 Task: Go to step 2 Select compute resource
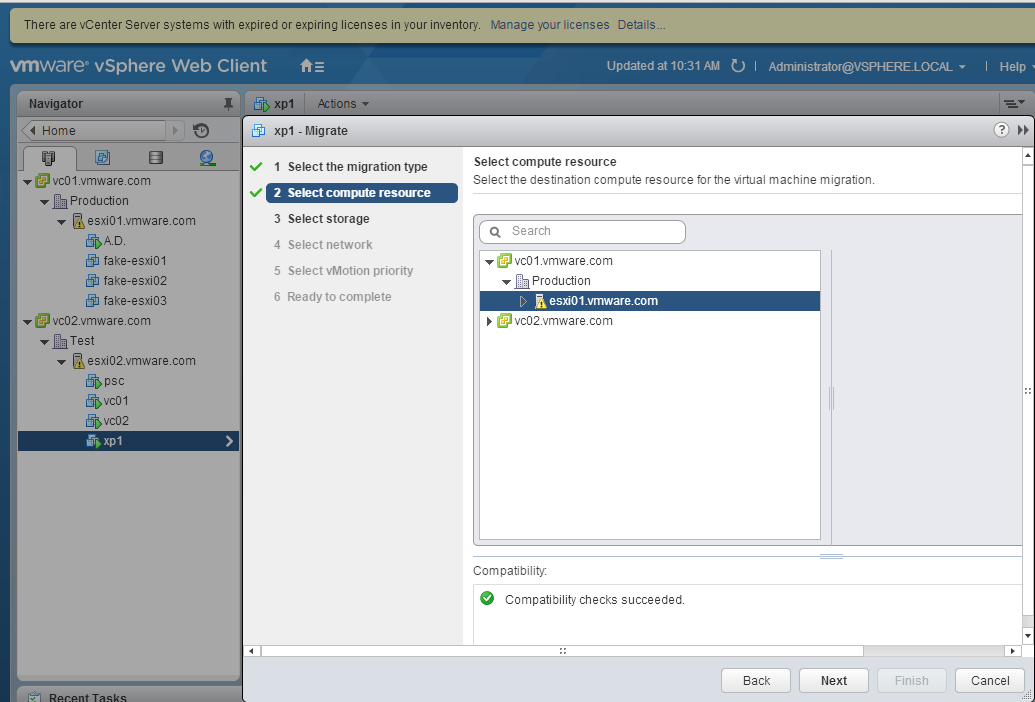(x=362, y=193)
